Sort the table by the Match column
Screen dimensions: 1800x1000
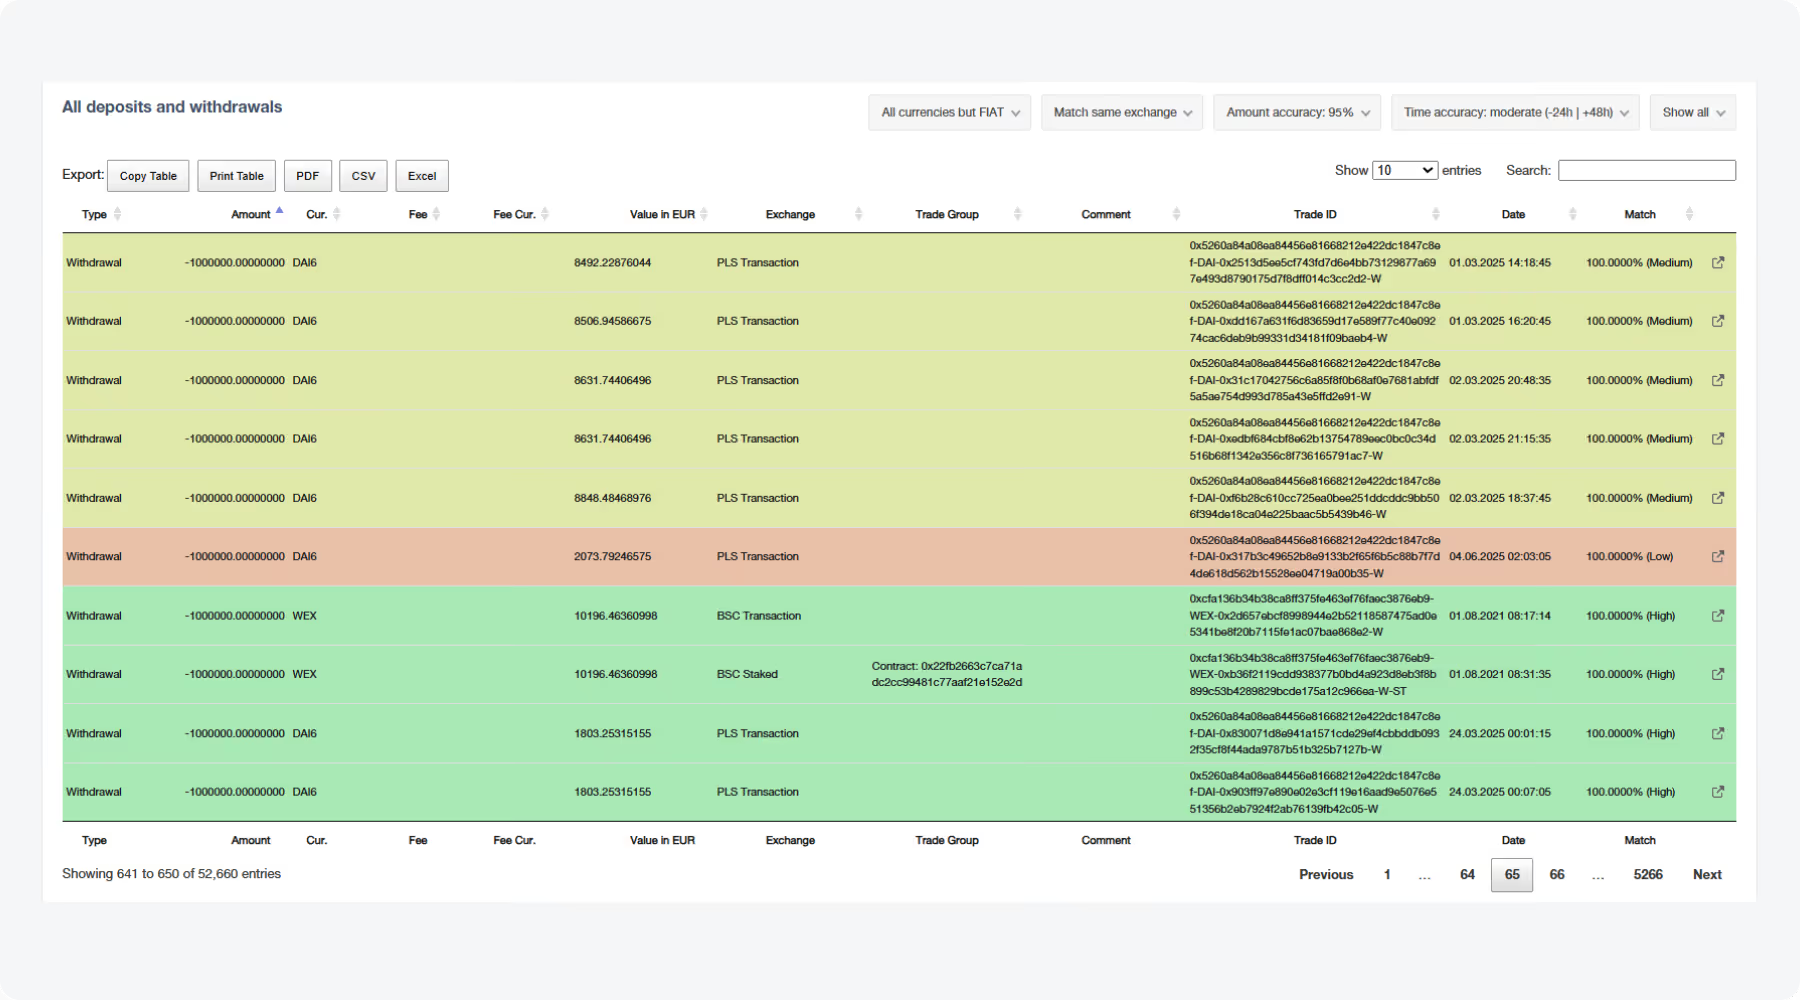pos(1690,213)
